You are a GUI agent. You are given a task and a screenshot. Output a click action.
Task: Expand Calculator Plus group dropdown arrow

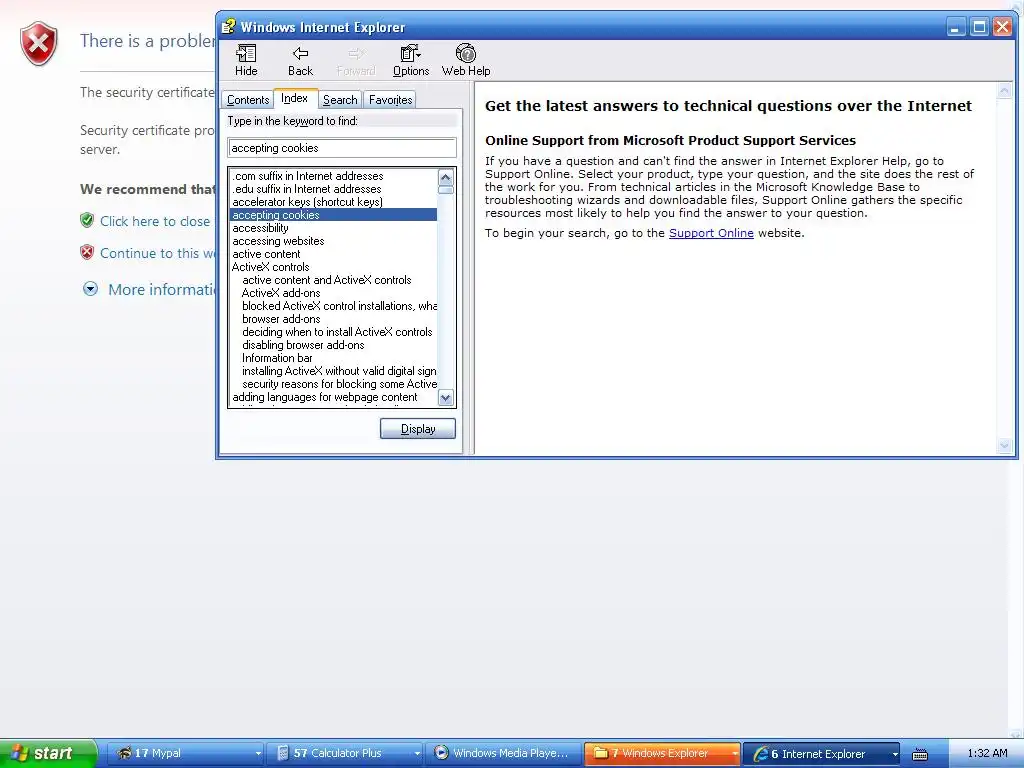click(x=417, y=754)
